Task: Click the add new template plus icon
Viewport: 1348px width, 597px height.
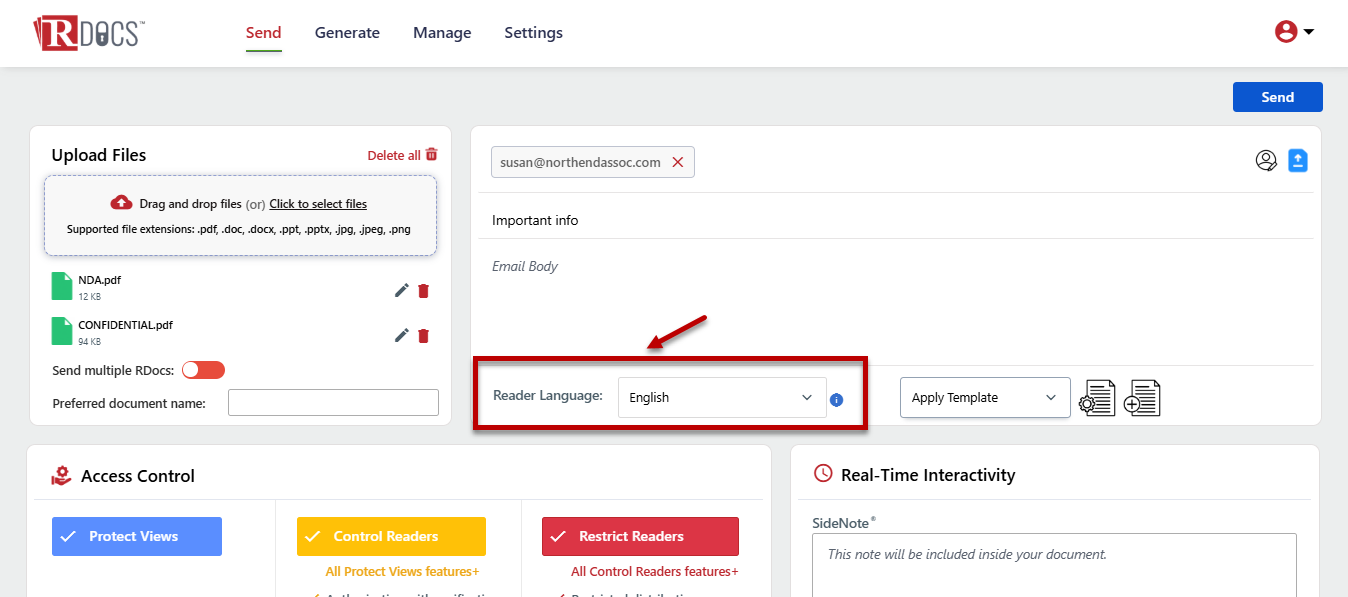Action: click(1142, 398)
